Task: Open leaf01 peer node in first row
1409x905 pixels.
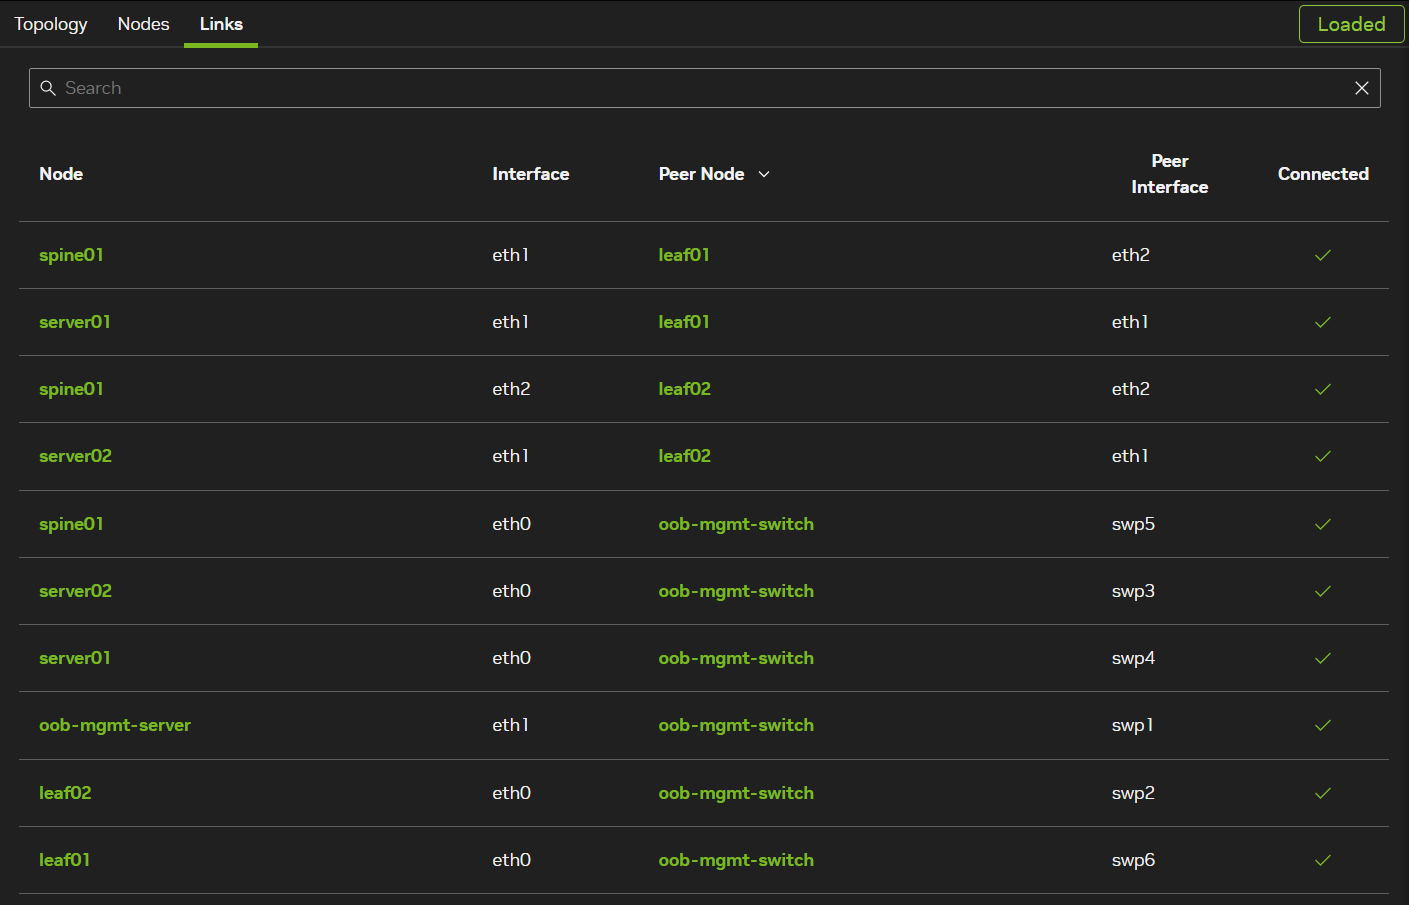Action: click(x=684, y=255)
